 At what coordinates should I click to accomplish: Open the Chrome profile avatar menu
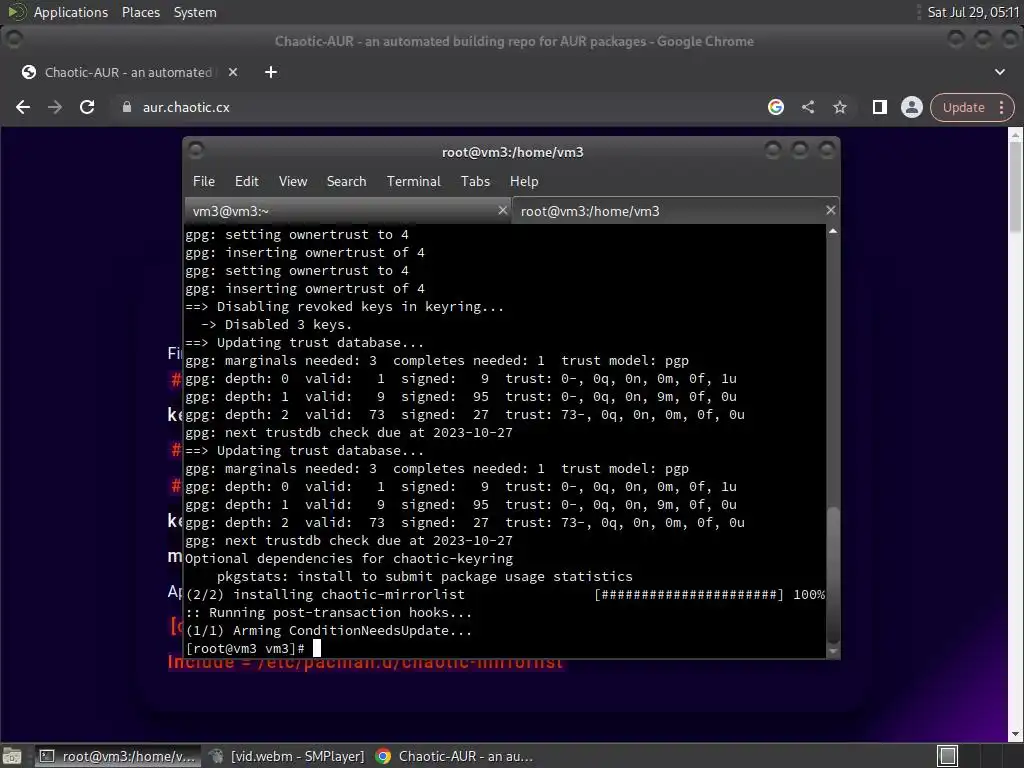[912, 107]
